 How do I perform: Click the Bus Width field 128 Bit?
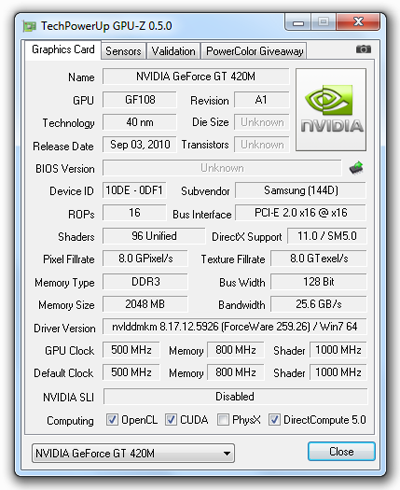click(x=318, y=282)
